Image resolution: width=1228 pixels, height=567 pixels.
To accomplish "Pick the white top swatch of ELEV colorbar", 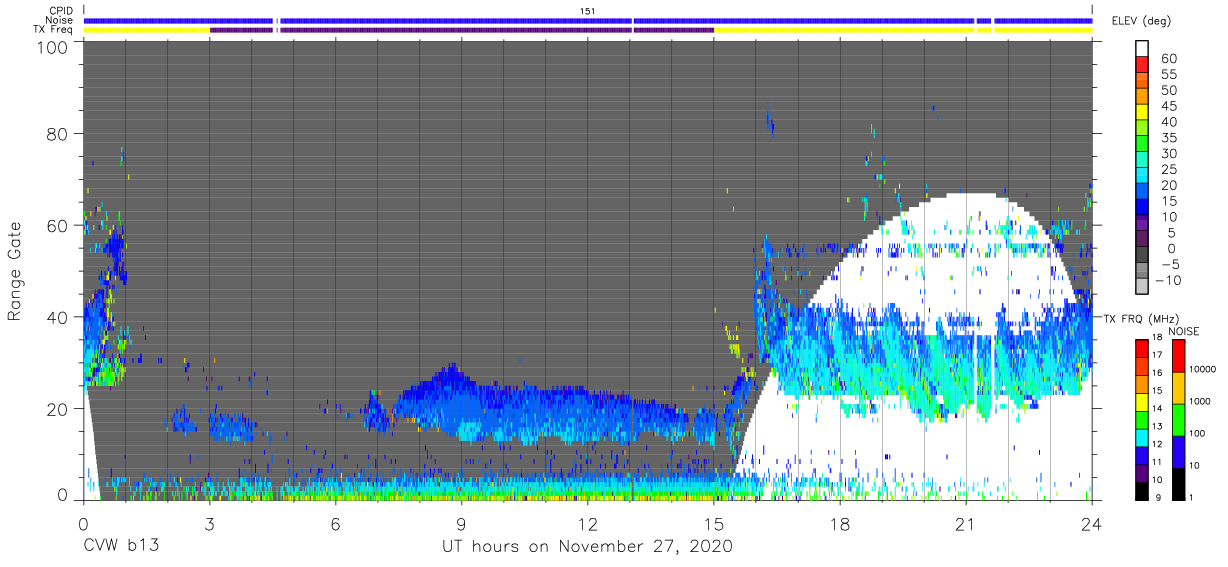I will tap(1141, 48).
